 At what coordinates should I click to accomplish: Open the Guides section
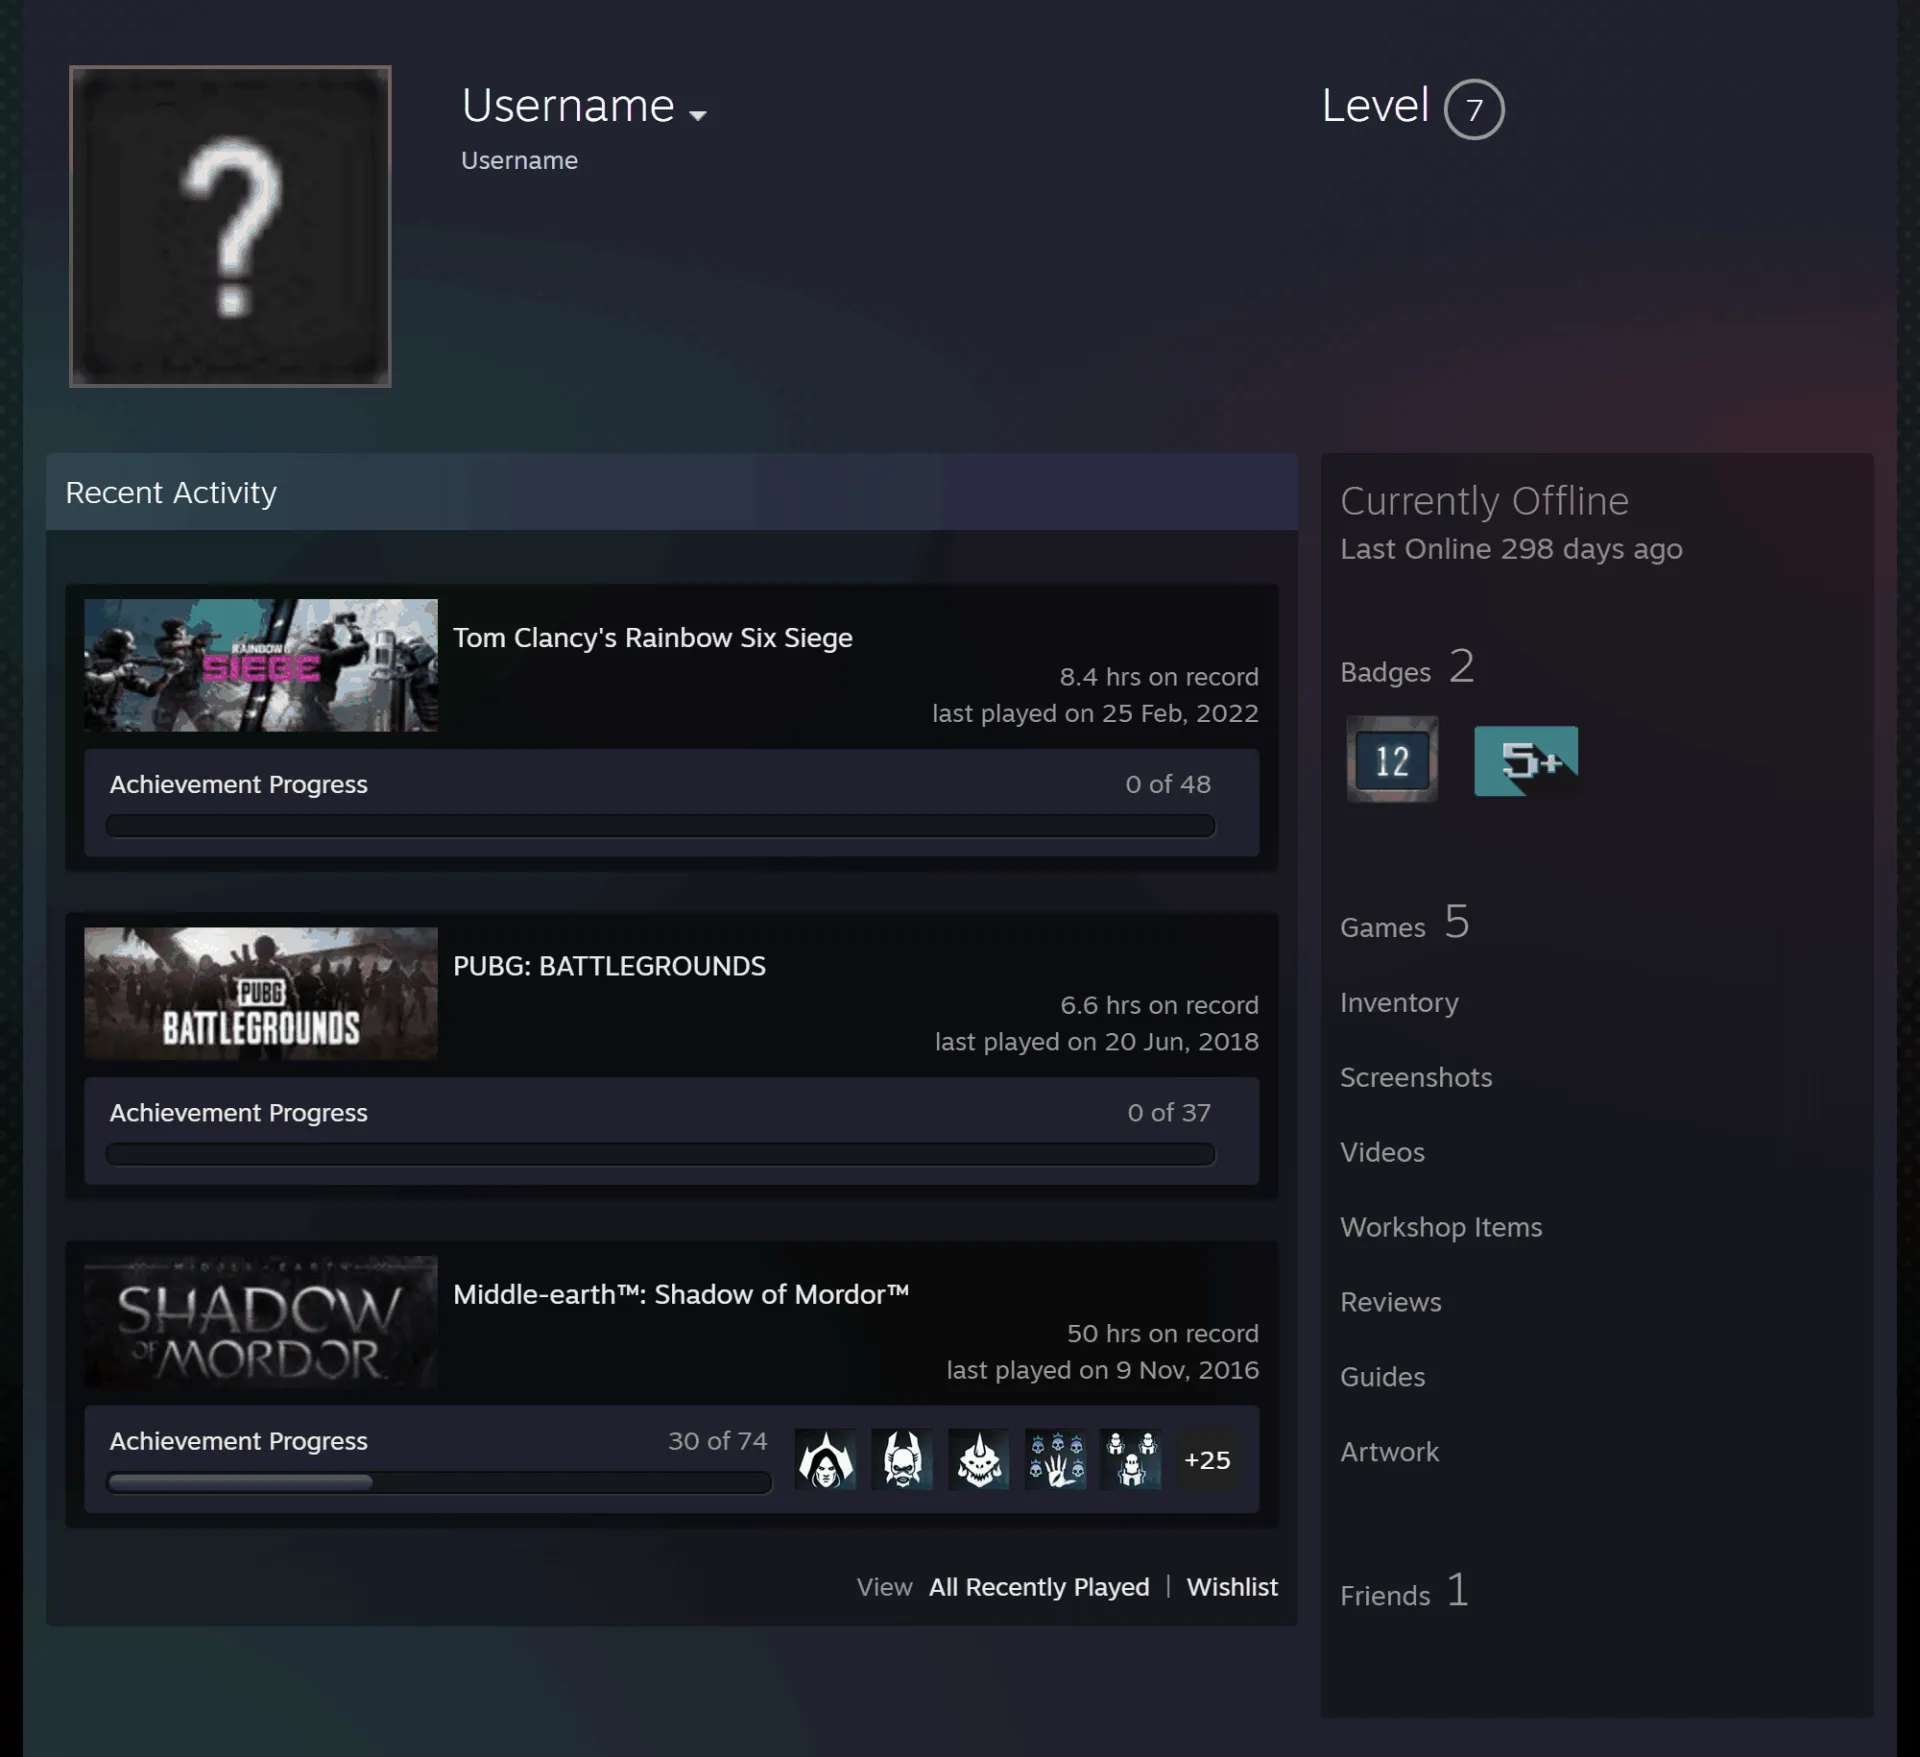point(1382,1377)
